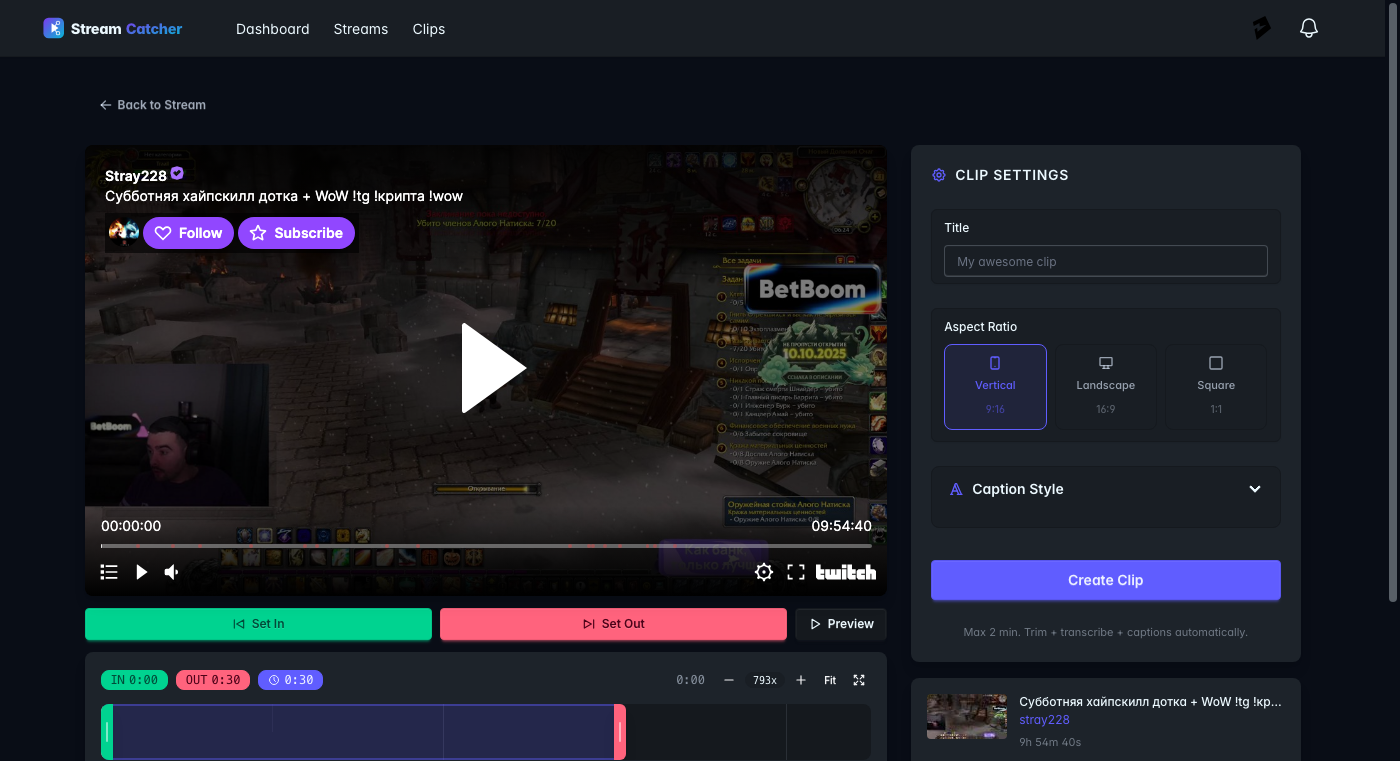Click the video settings gear icon
This screenshot has height=761, width=1400.
coord(764,572)
